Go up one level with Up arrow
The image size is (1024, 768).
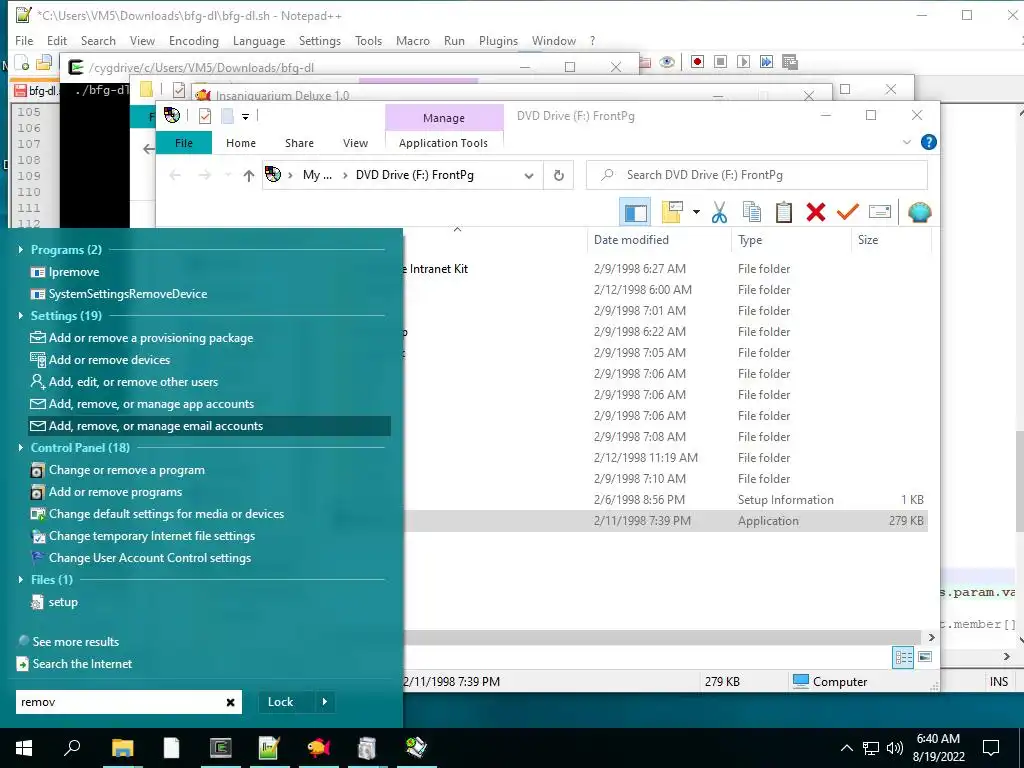tap(248, 175)
